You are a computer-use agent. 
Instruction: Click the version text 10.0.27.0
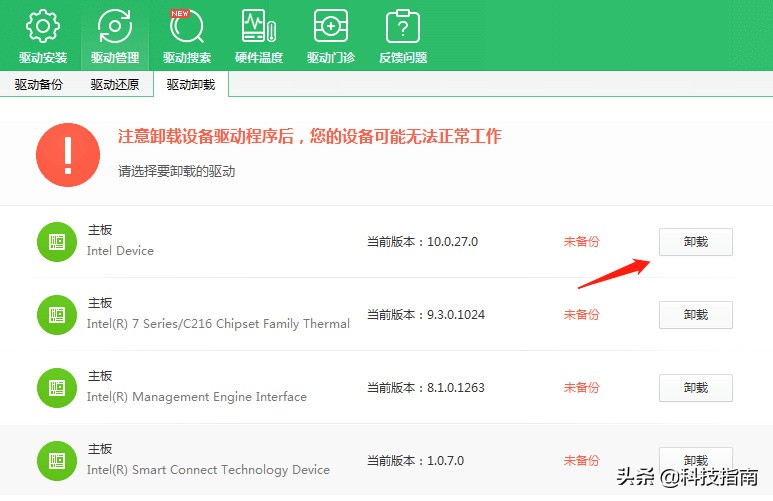(453, 242)
